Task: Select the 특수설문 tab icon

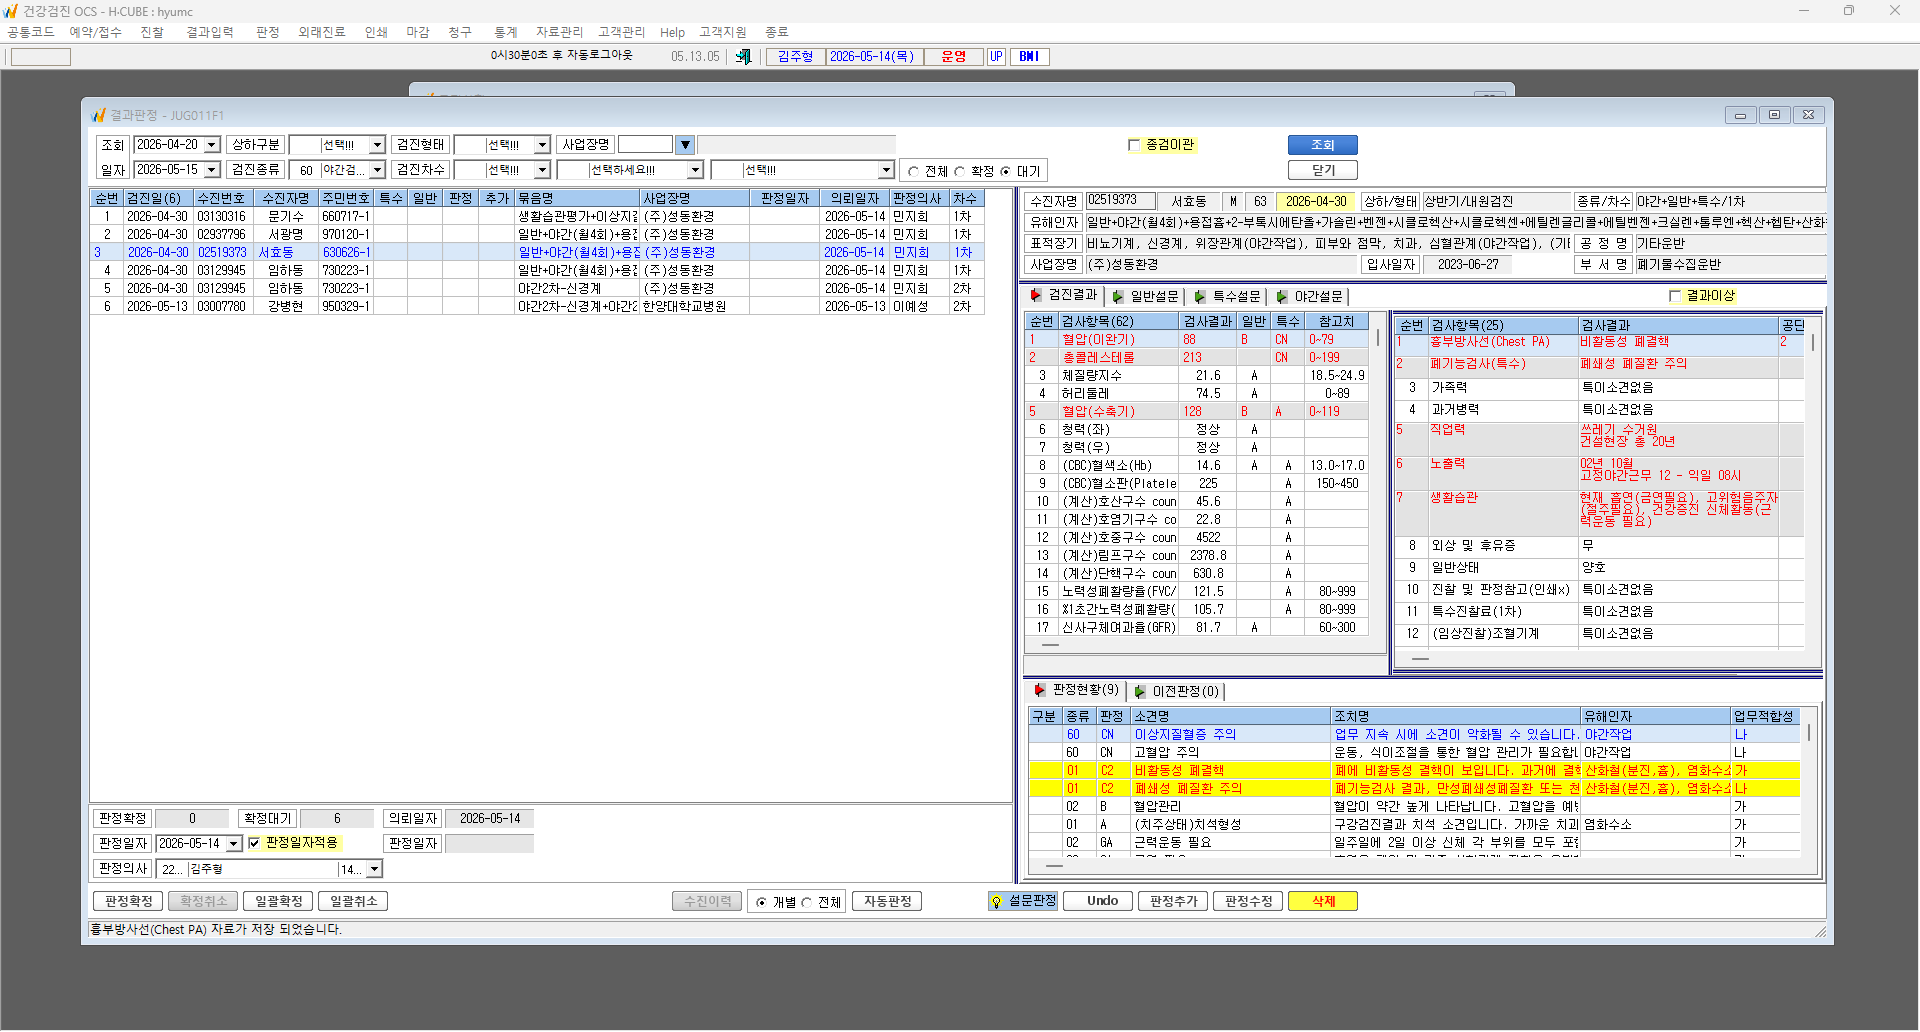Action: click(1200, 297)
